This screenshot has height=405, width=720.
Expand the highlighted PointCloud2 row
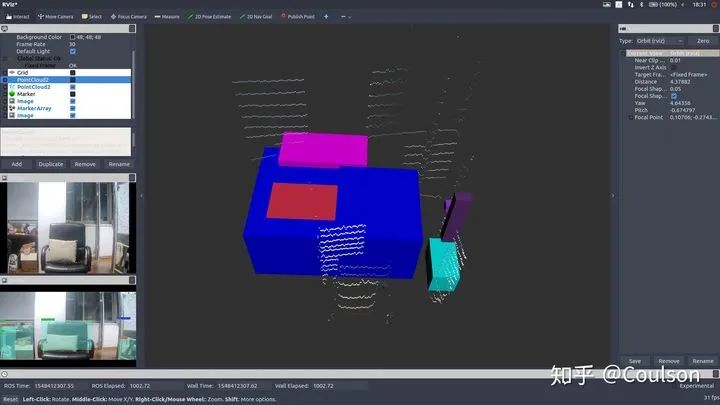[x=5, y=80]
